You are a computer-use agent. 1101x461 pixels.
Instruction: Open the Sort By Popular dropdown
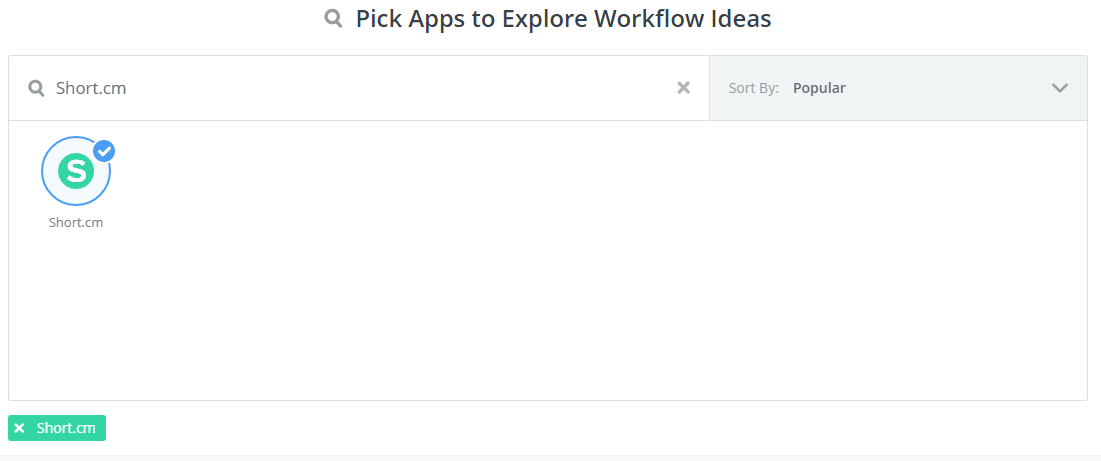898,88
